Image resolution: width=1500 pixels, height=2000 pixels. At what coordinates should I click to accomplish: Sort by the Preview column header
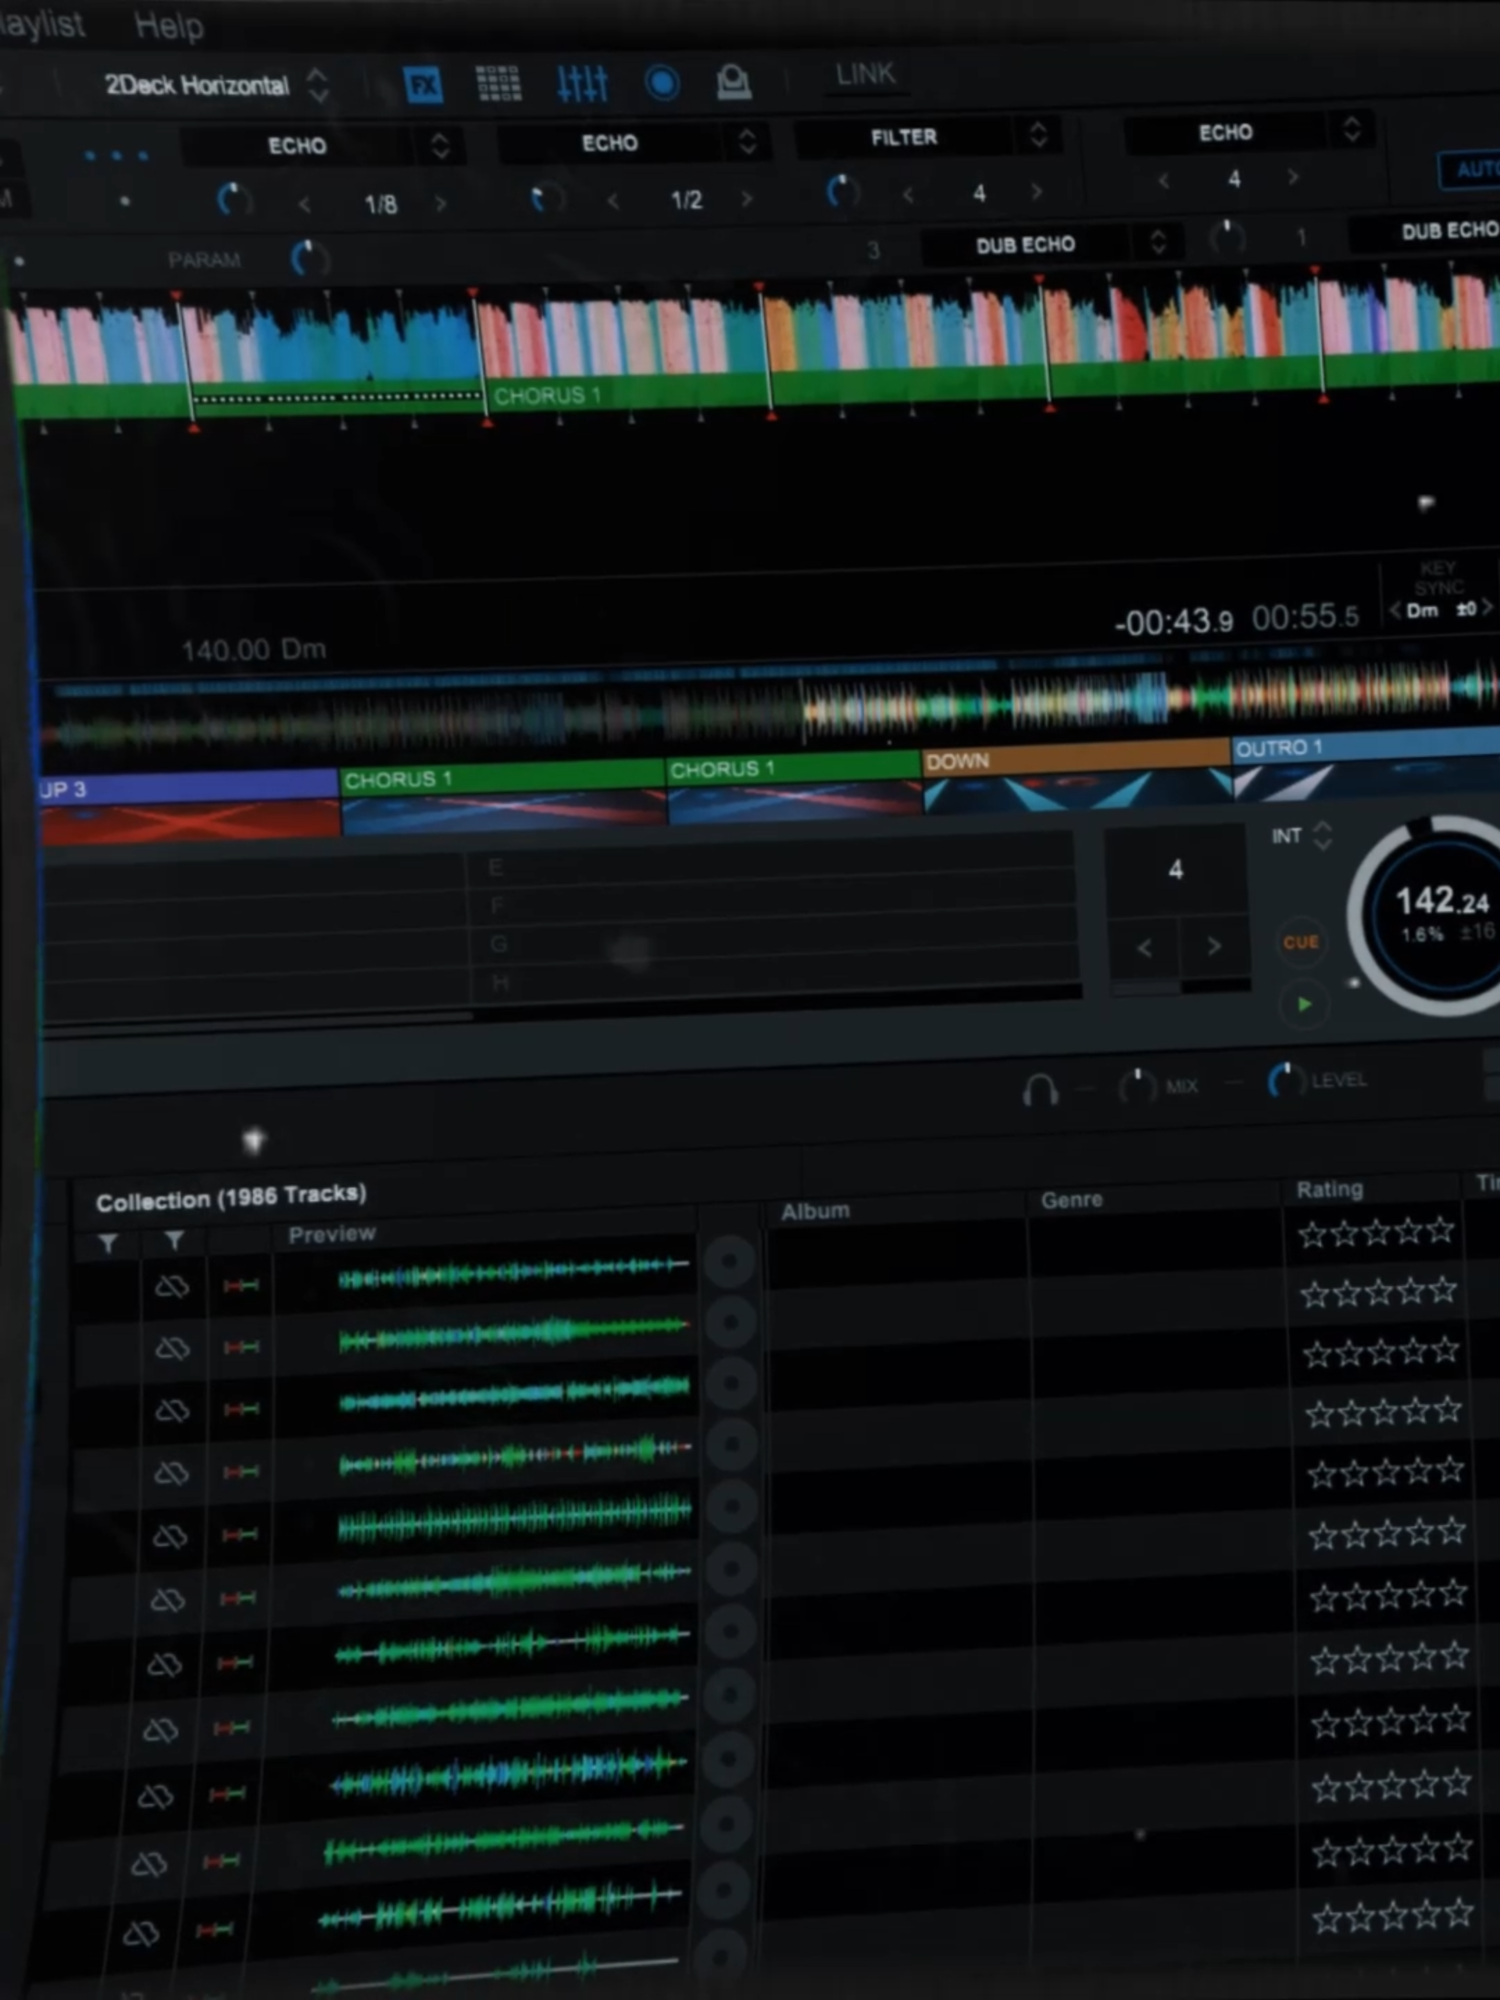click(332, 1234)
